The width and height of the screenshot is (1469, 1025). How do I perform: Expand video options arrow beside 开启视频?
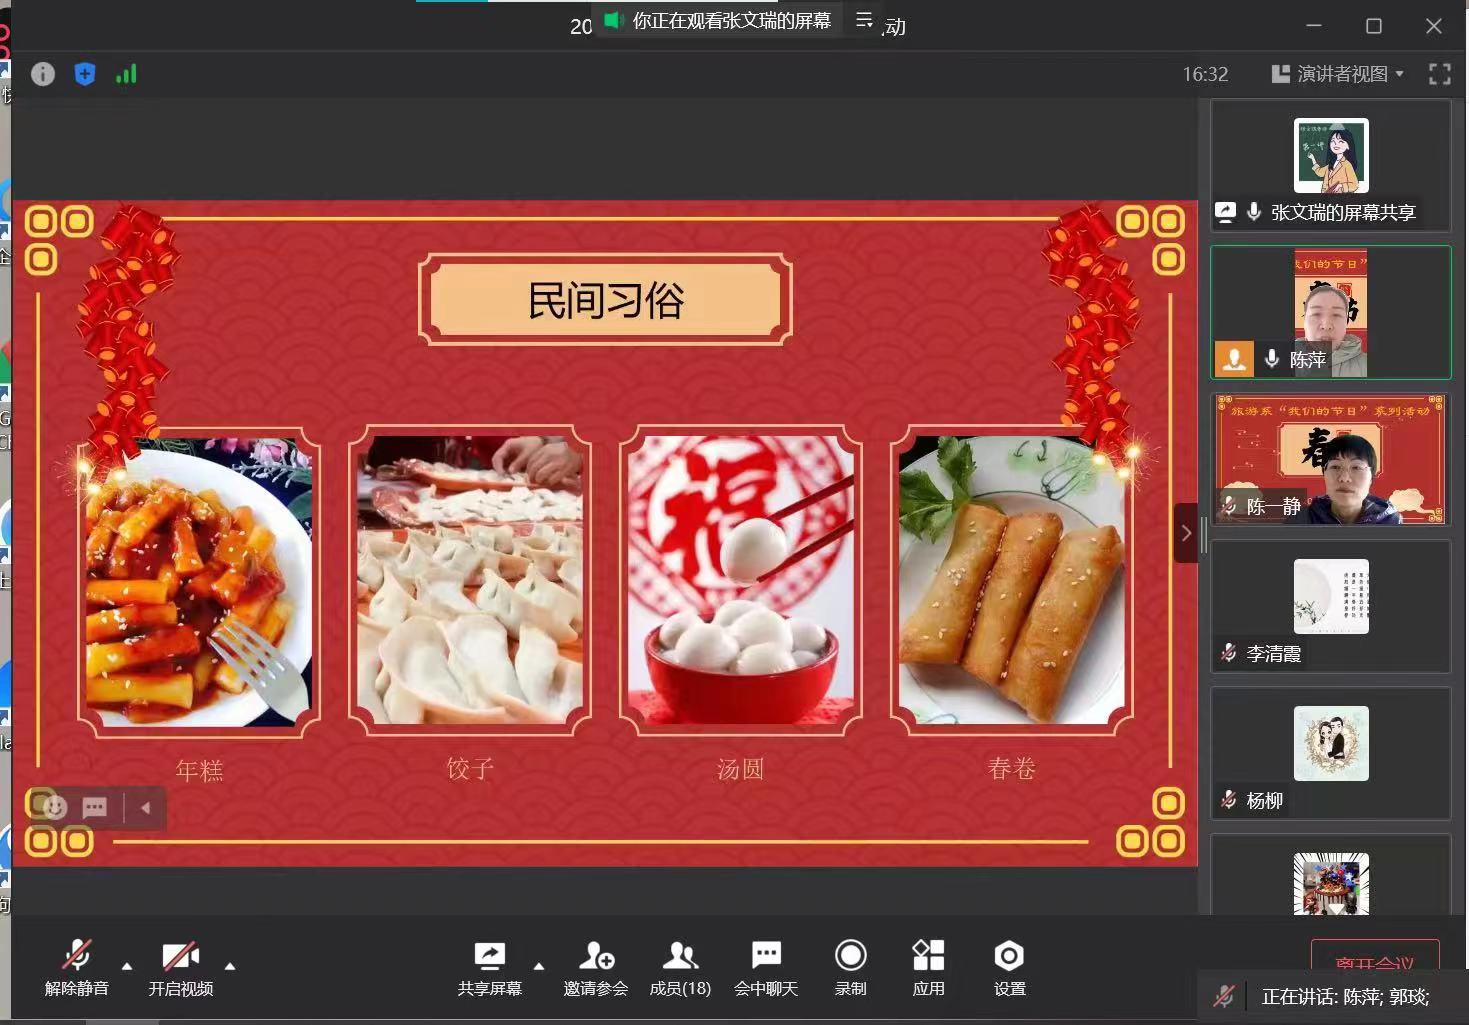click(230, 966)
